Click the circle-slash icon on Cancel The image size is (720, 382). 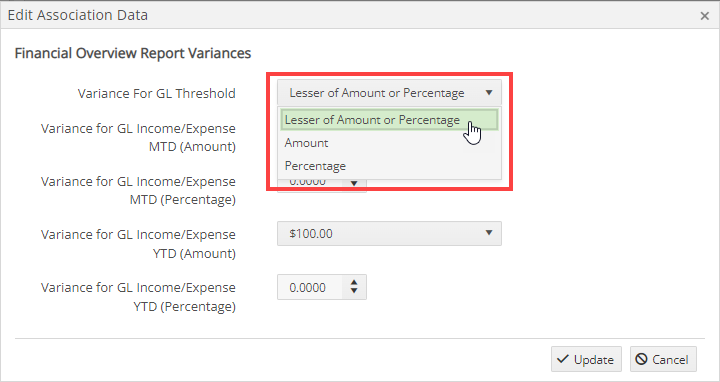coord(641,359)
